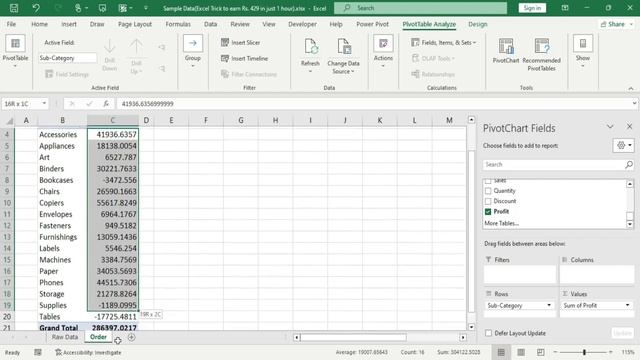Click Insert Slicer icon

[225, 42]
